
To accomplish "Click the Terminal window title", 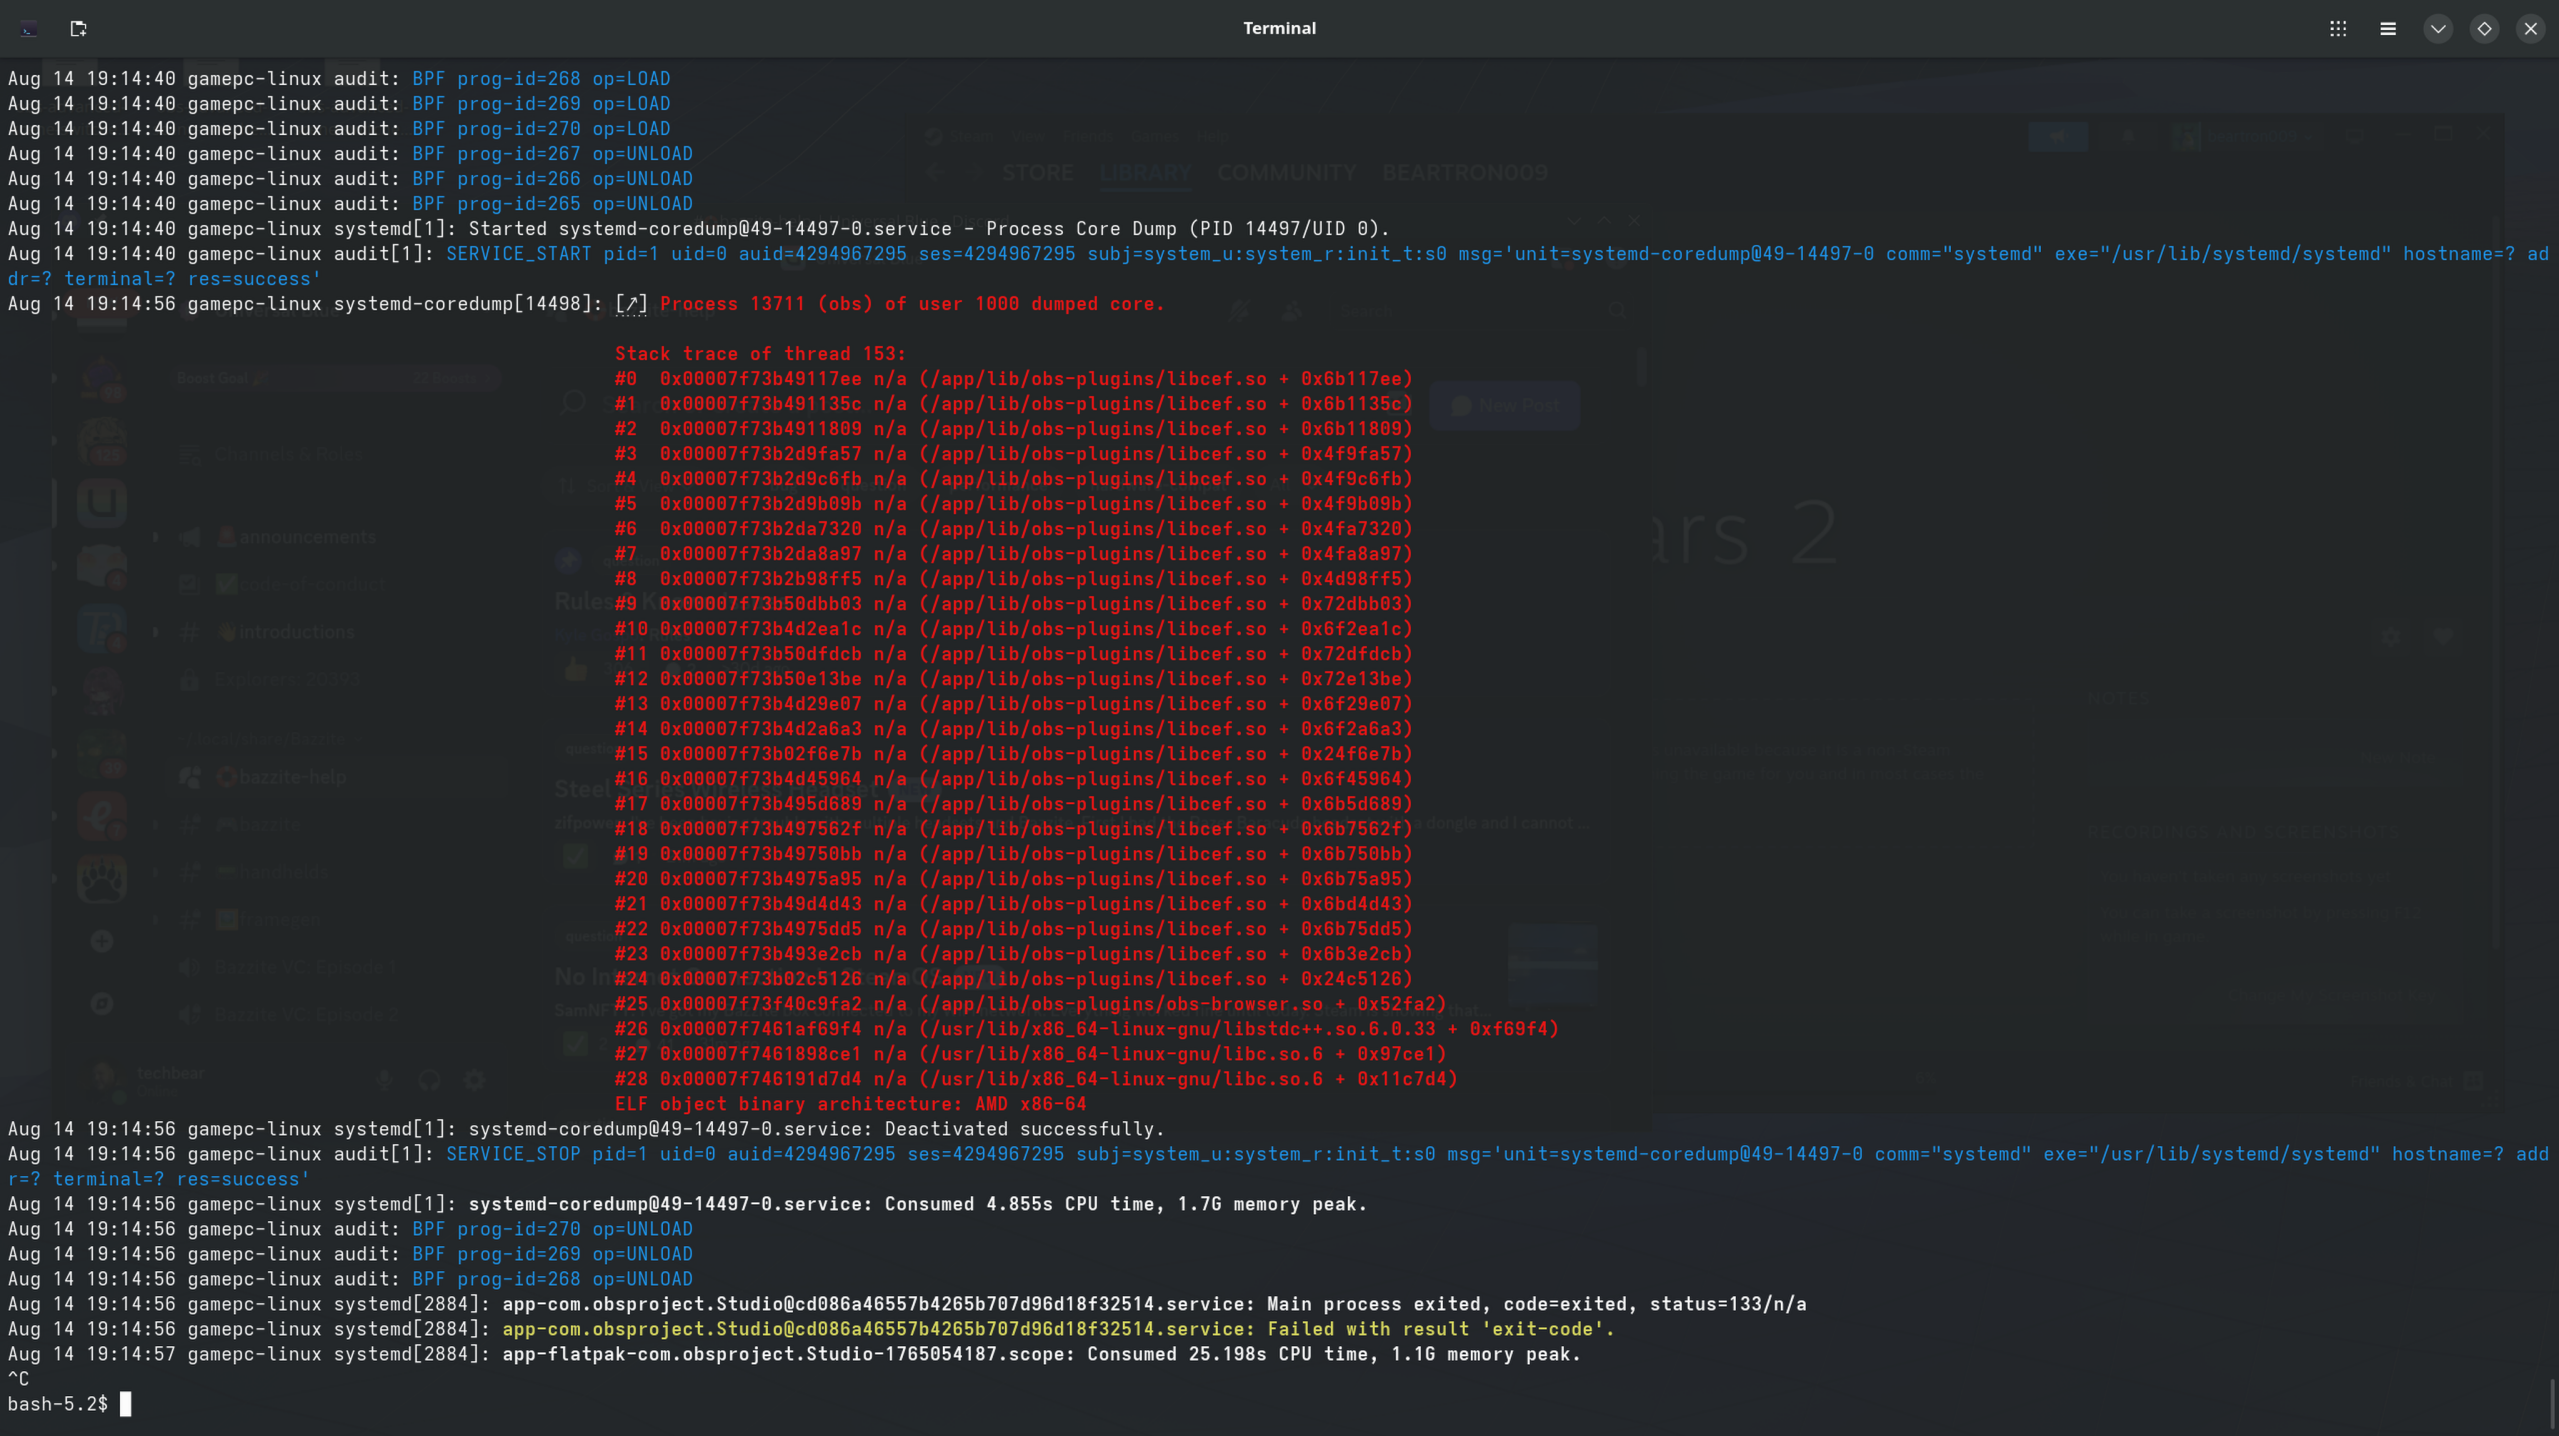I will pyautogui.click(x=1279, y=29).
